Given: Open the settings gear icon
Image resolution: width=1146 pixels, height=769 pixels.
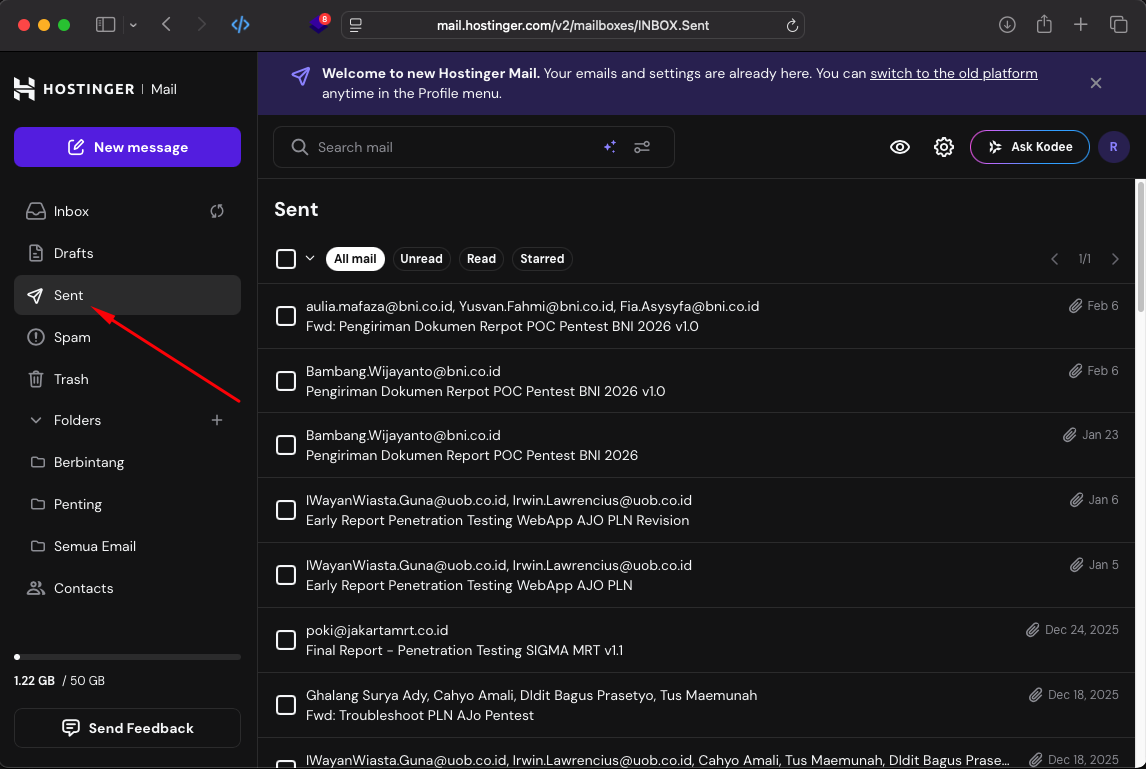Looking at the screenshot, I should coord(944,147).
